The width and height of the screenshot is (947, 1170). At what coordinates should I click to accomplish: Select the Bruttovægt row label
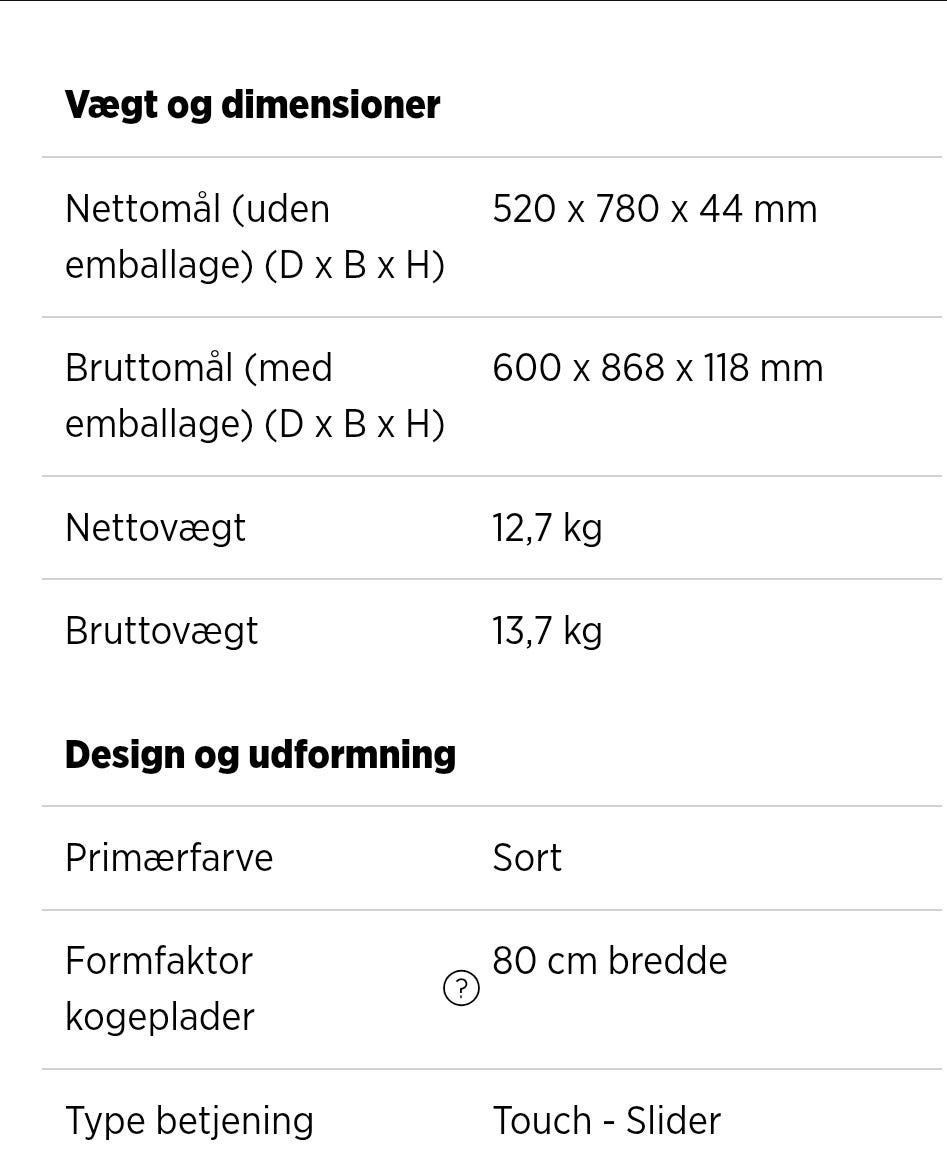point(161,631)
